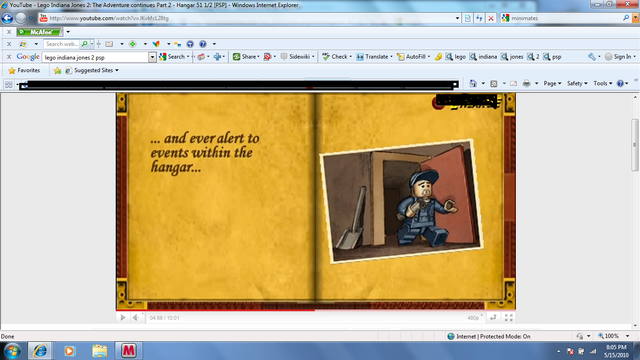Click the Google toolbar search box
Viewport: 640px width, 360px height.
point(96,57)
